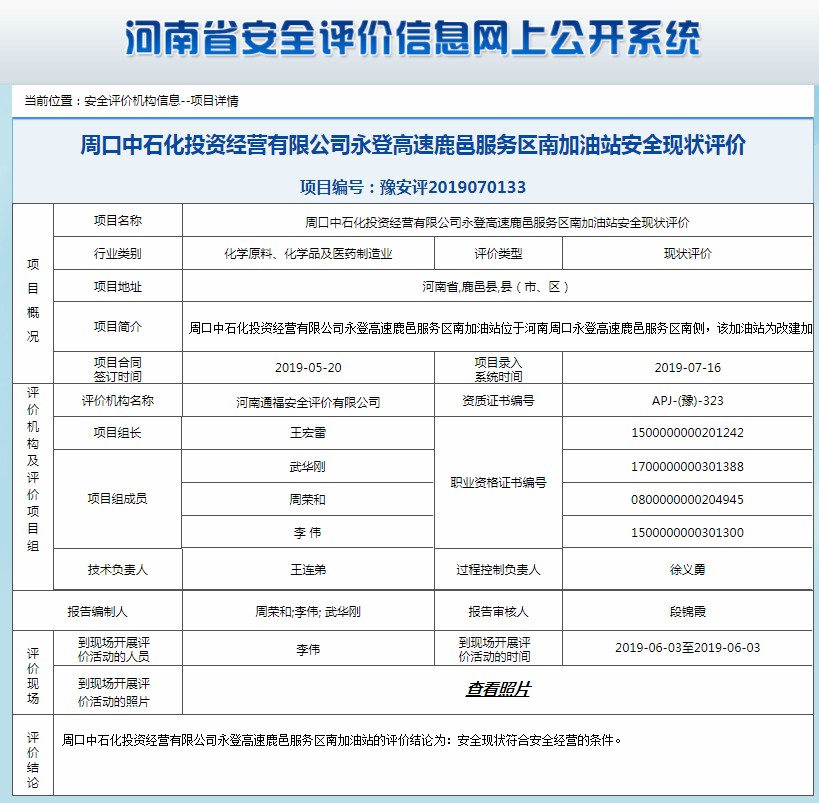
Task: Select the 评价类型 label cell
Action: [x=498, y=253]
